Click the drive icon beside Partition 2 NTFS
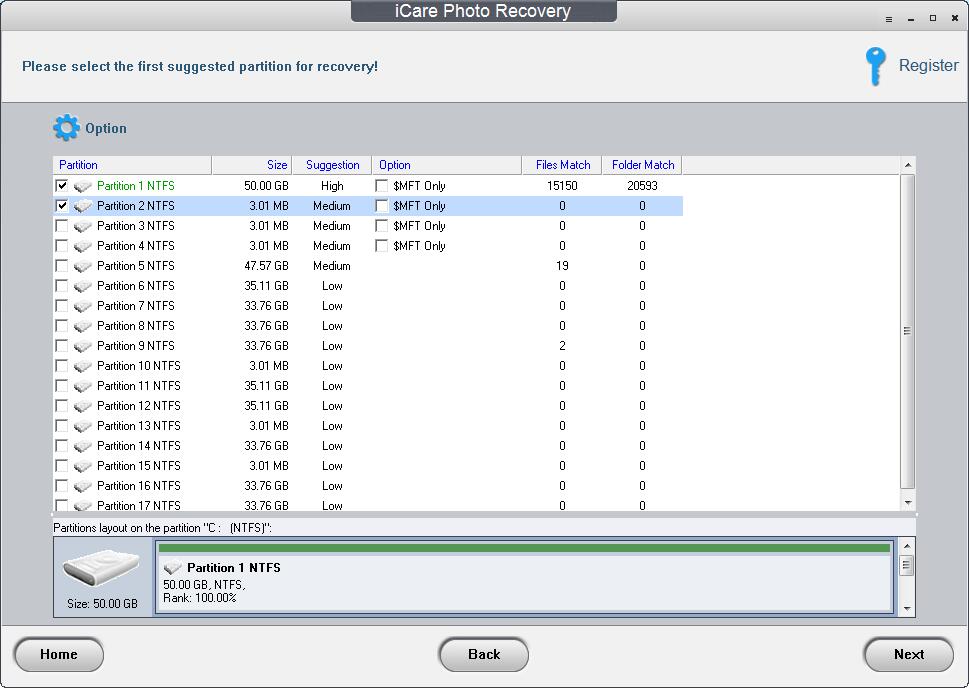 [x=82, y=206]
